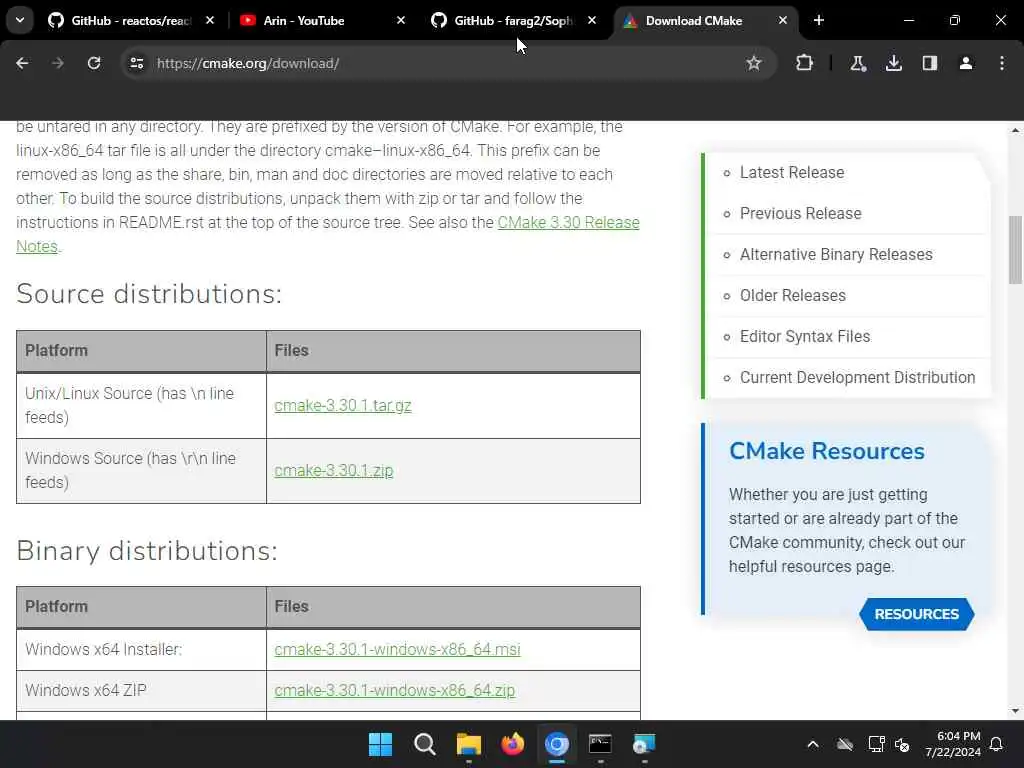Open the notifications bell

(x=997, y=744)
